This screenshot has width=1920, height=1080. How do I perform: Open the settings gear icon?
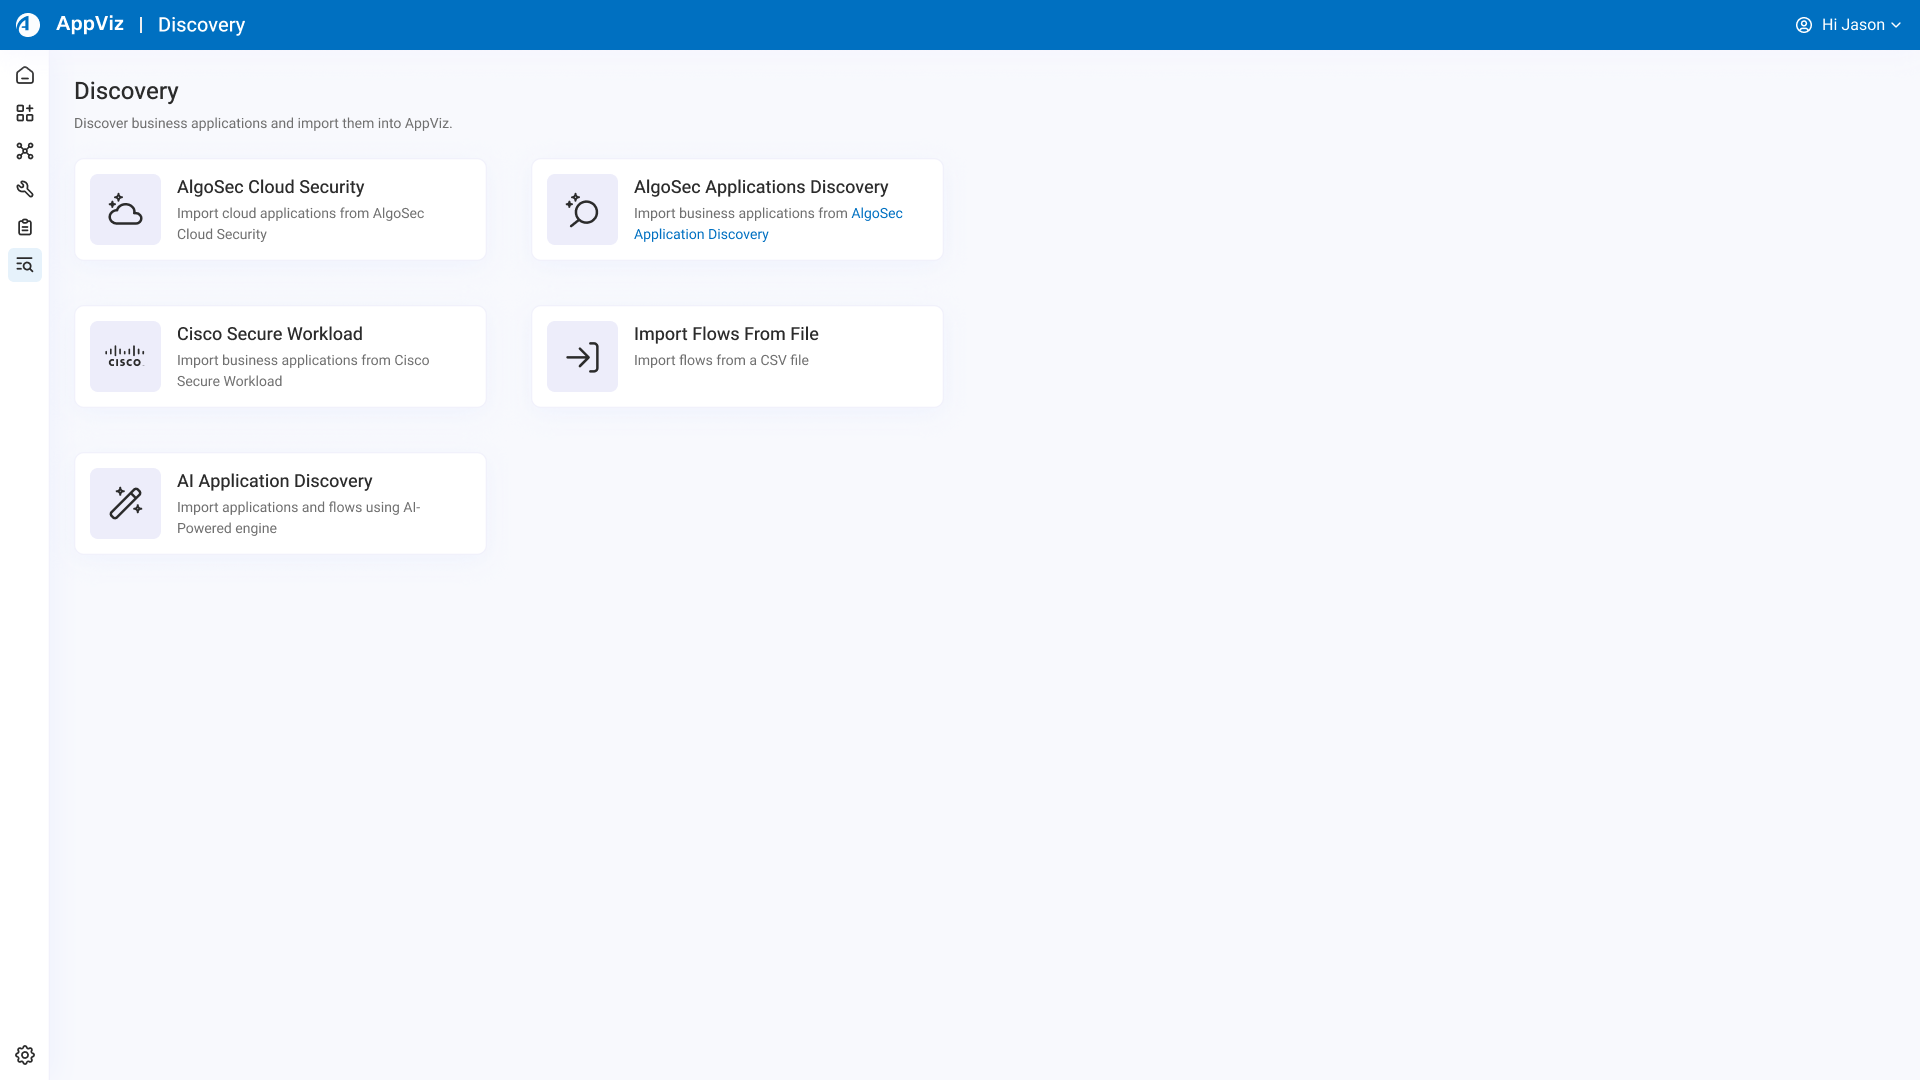pos(25,1055)
